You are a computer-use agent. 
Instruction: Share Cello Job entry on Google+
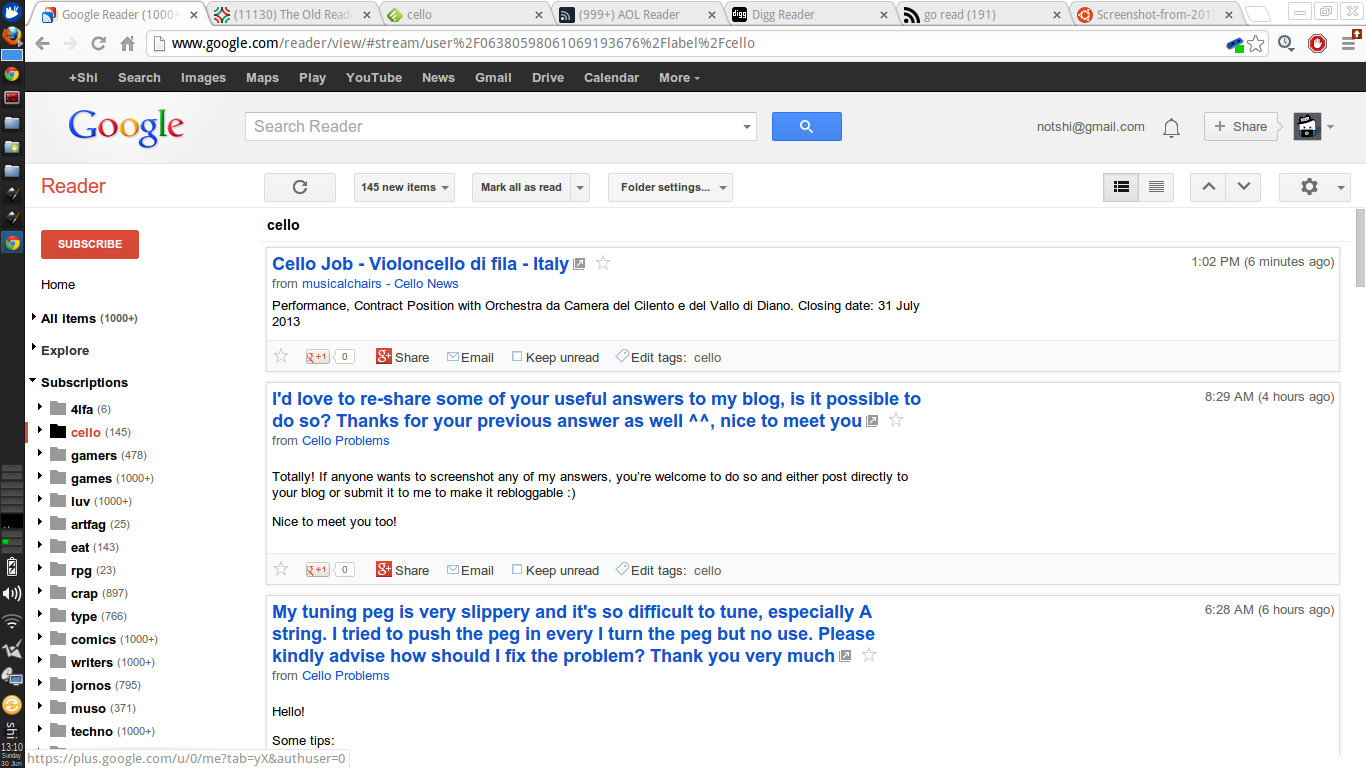coord(402,357)
